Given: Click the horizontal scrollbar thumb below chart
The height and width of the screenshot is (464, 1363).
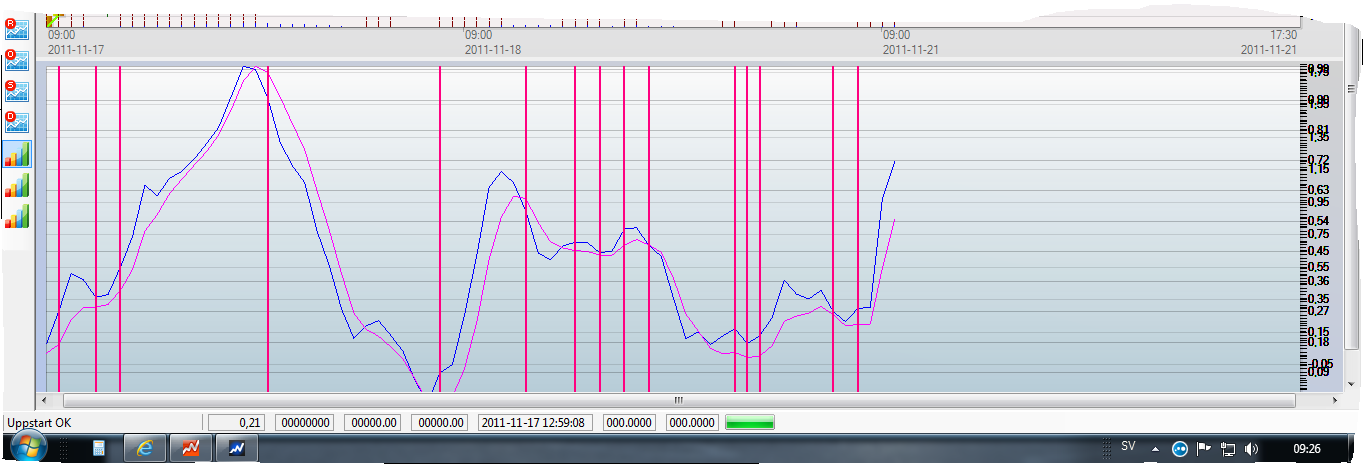Looking at the screenshot, I should tap(676, 400).
